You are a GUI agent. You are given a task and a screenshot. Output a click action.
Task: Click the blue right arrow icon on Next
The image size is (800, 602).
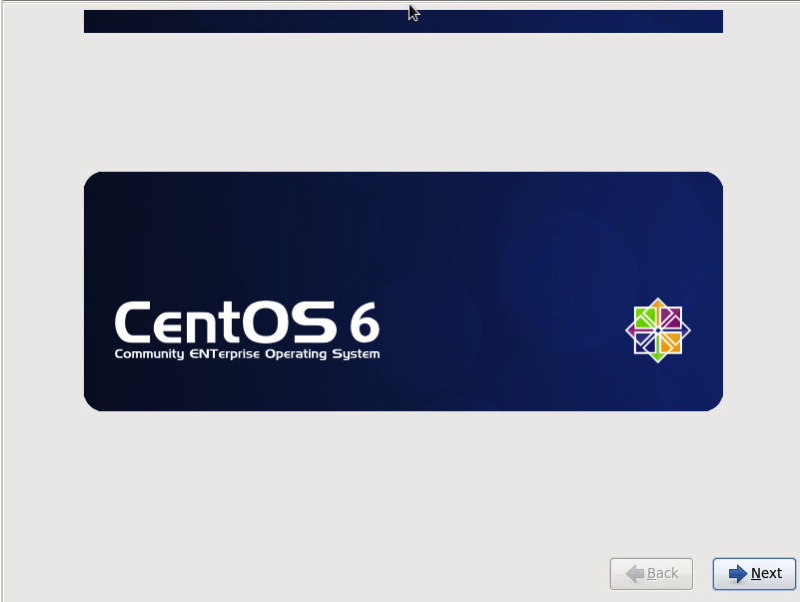pyautogui.click(x=738, y=573)
